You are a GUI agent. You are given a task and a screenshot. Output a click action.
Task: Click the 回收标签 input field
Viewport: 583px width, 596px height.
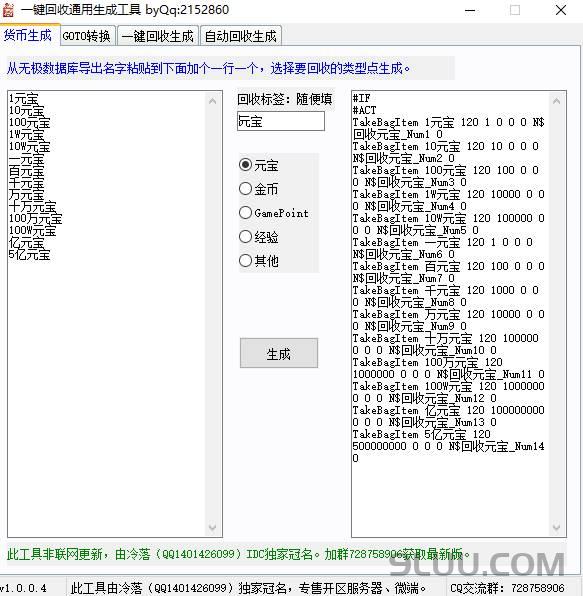(280, 121)
